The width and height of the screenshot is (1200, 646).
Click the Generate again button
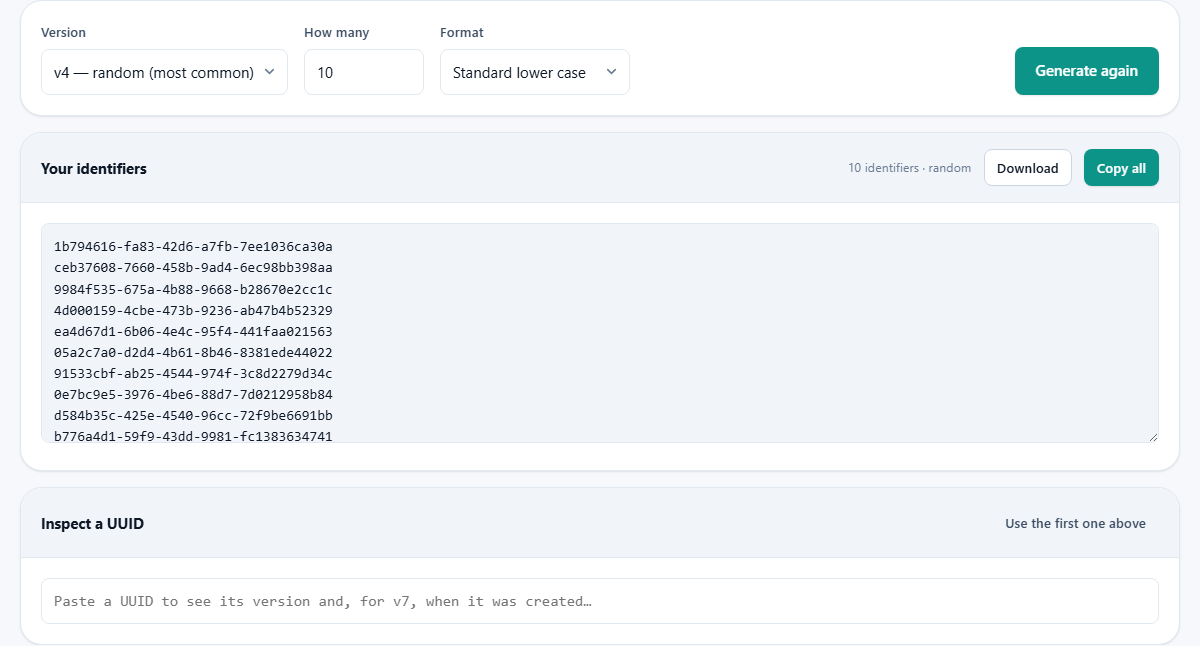(x=1087, y=71)
